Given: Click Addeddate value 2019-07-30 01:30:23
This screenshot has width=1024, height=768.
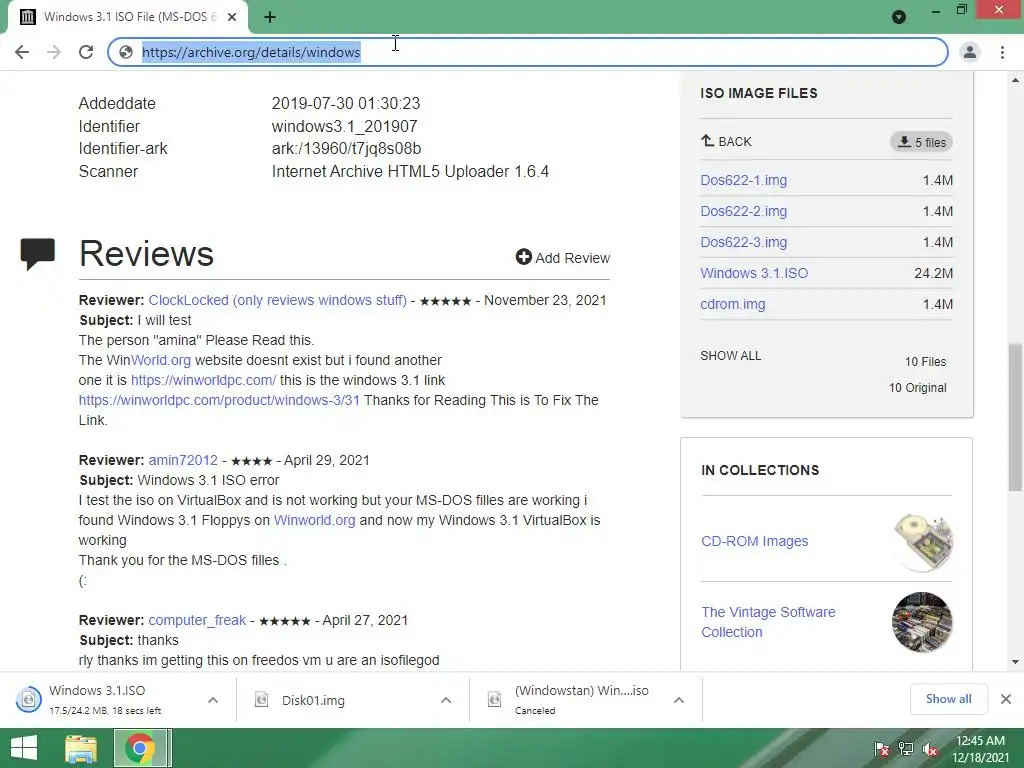Looking at the screenshot, I should 346,104.
